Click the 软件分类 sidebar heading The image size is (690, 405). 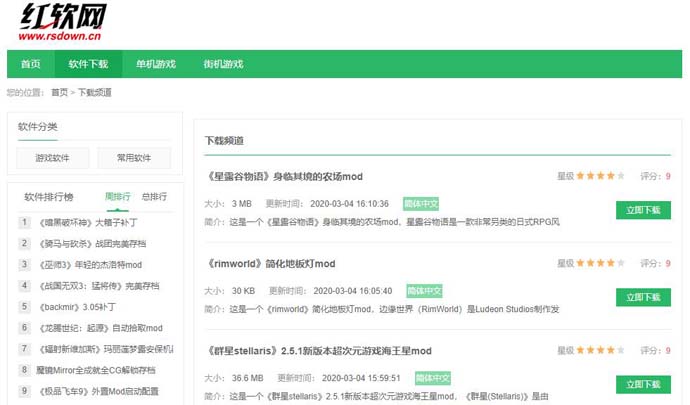tap(38, 127)
